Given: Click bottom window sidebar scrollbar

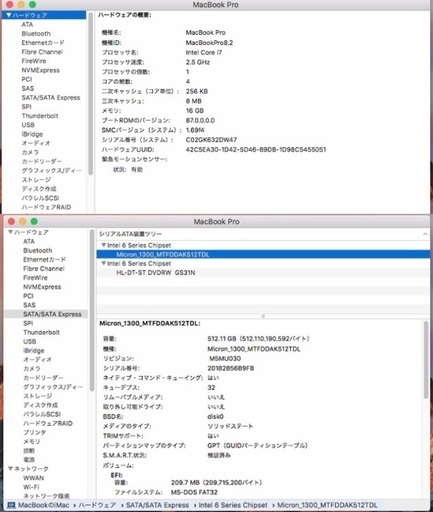Looking at the screenshot, I should coord(92,310).
